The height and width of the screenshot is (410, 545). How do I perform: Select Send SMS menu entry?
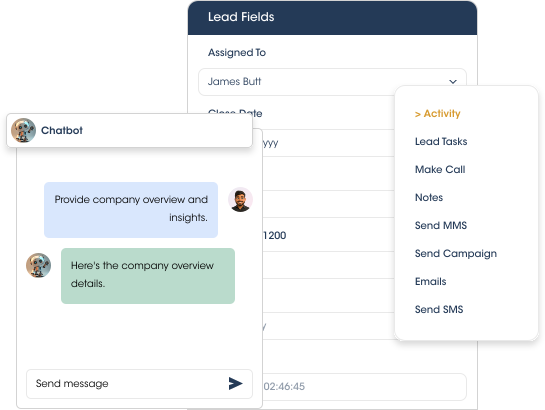pyautogui.click(x=439, y=309)
